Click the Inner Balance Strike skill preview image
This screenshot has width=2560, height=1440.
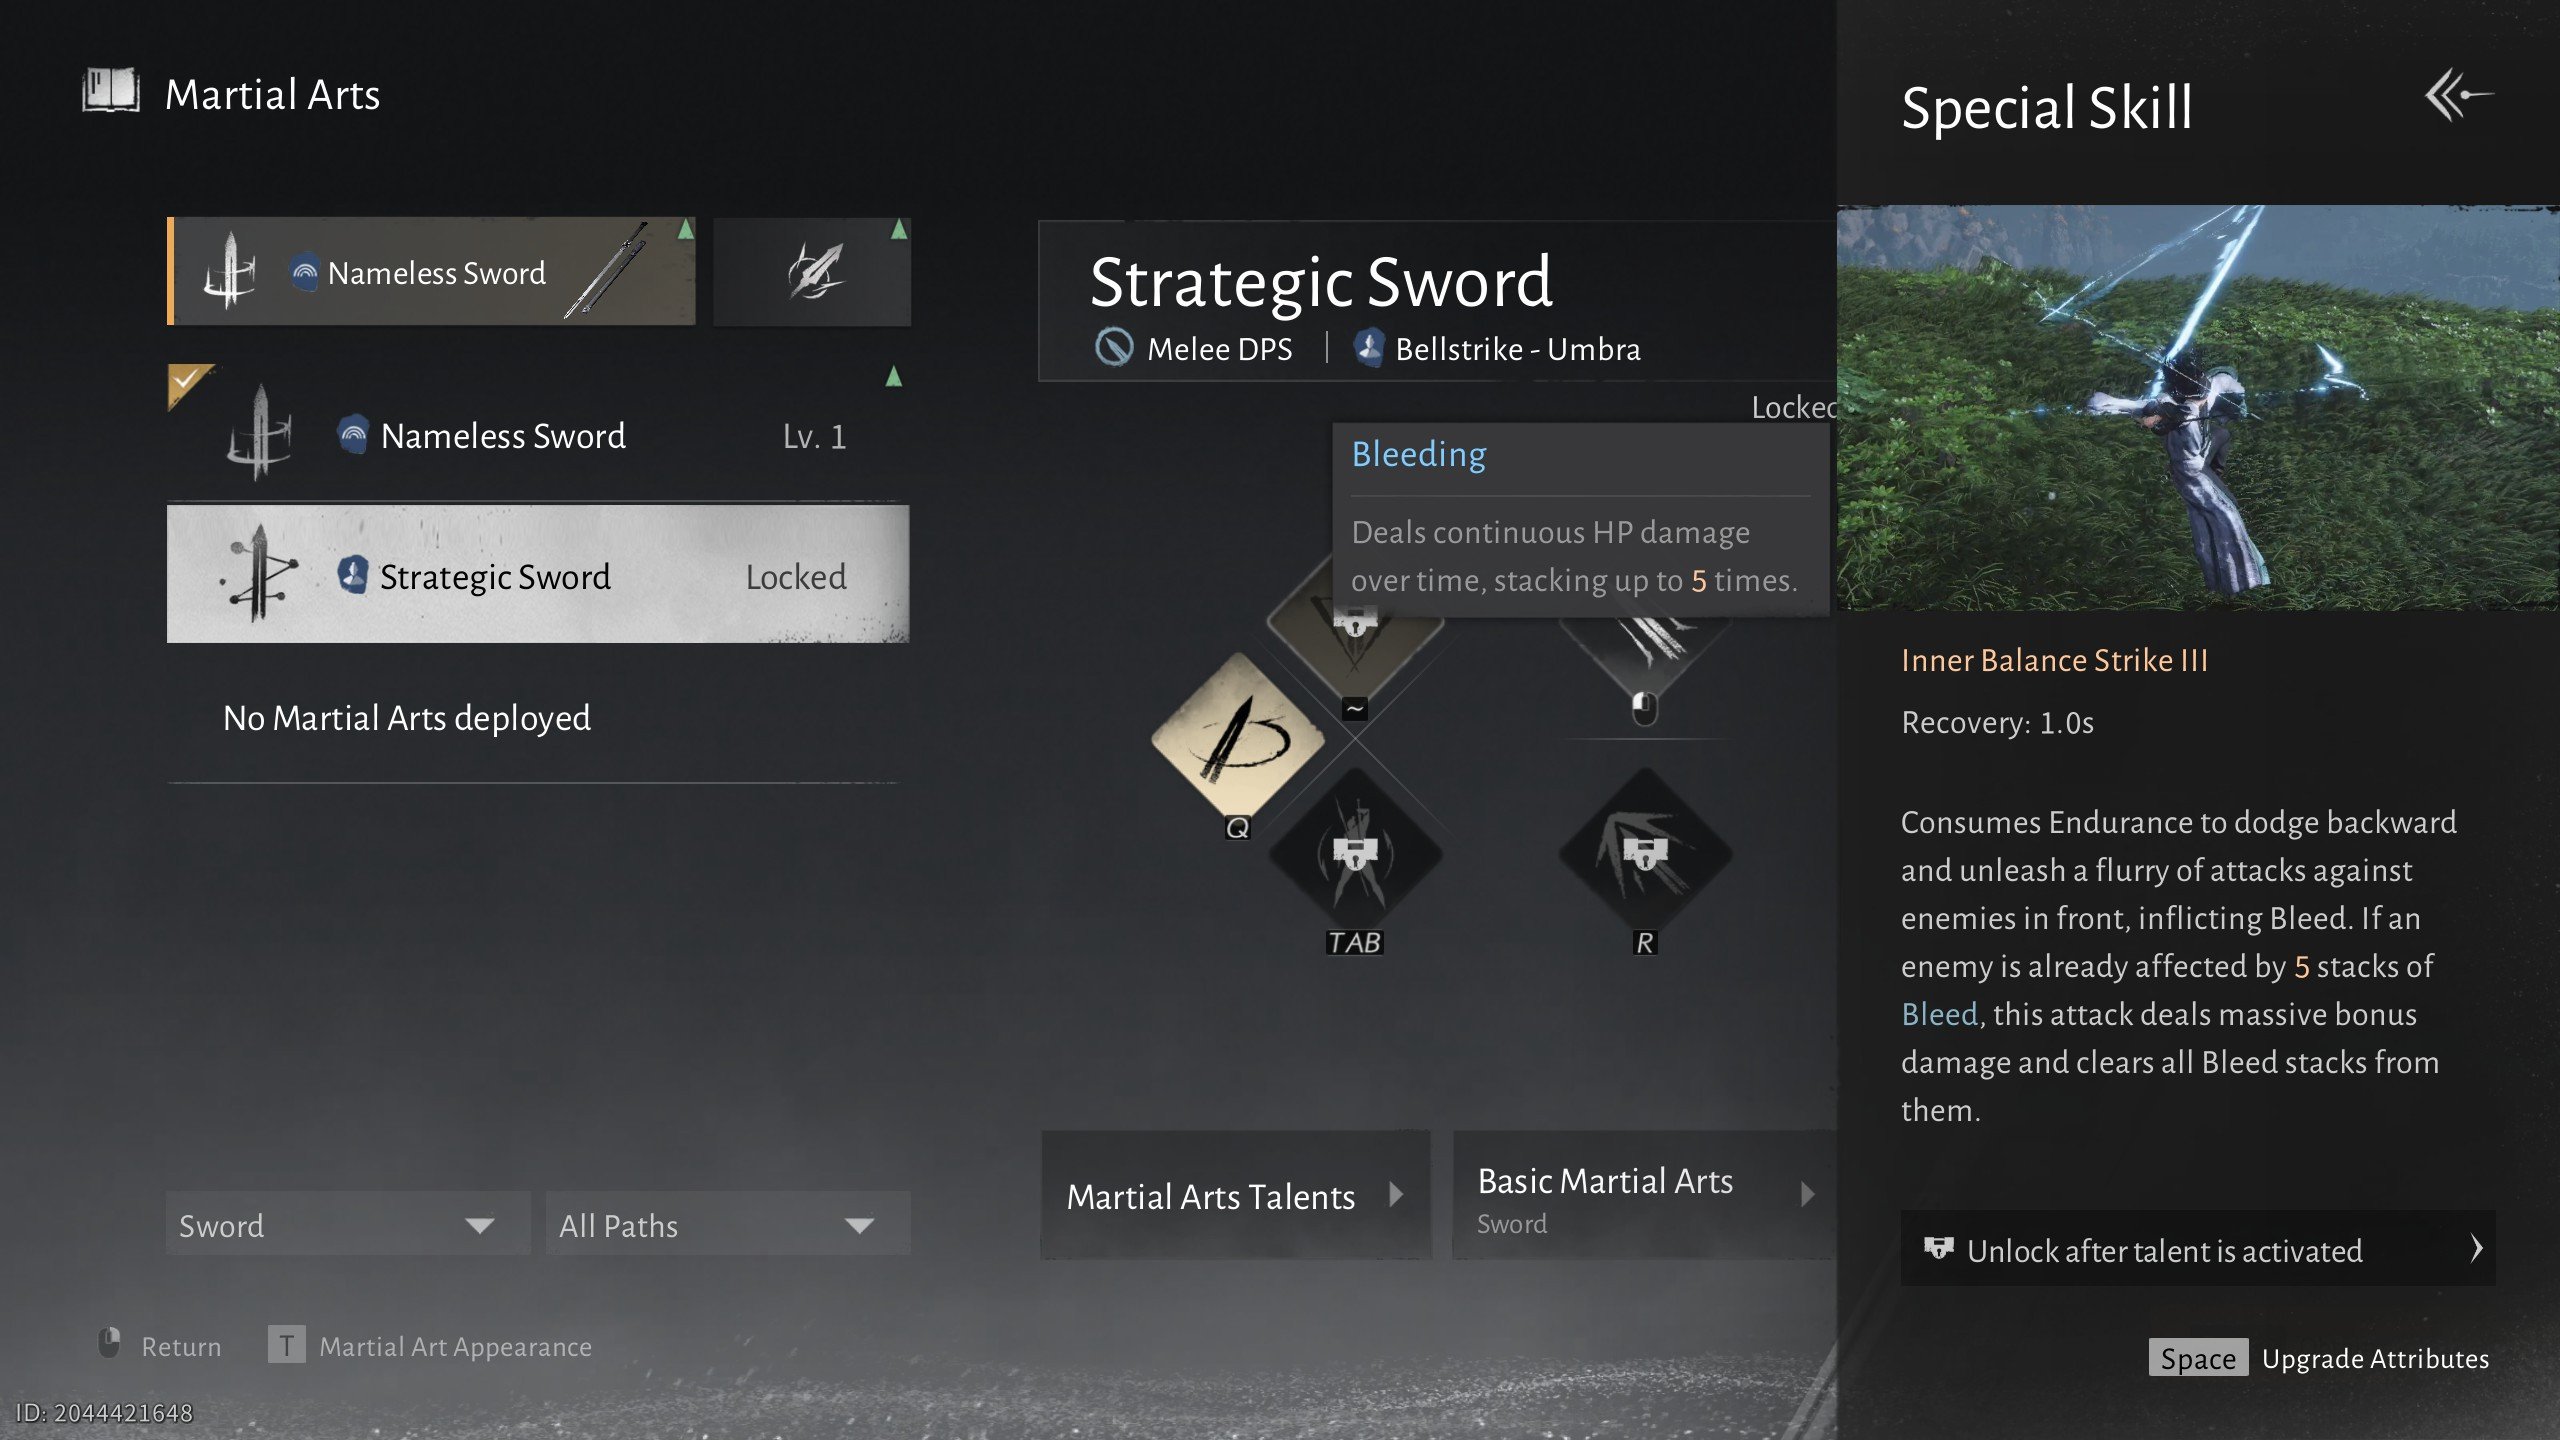[x=2198, y=408]
